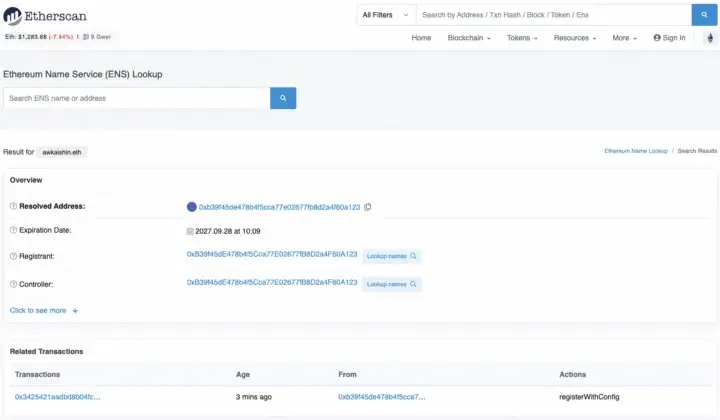Click Expiration Date help icon
720x420 pixels.
13,230
